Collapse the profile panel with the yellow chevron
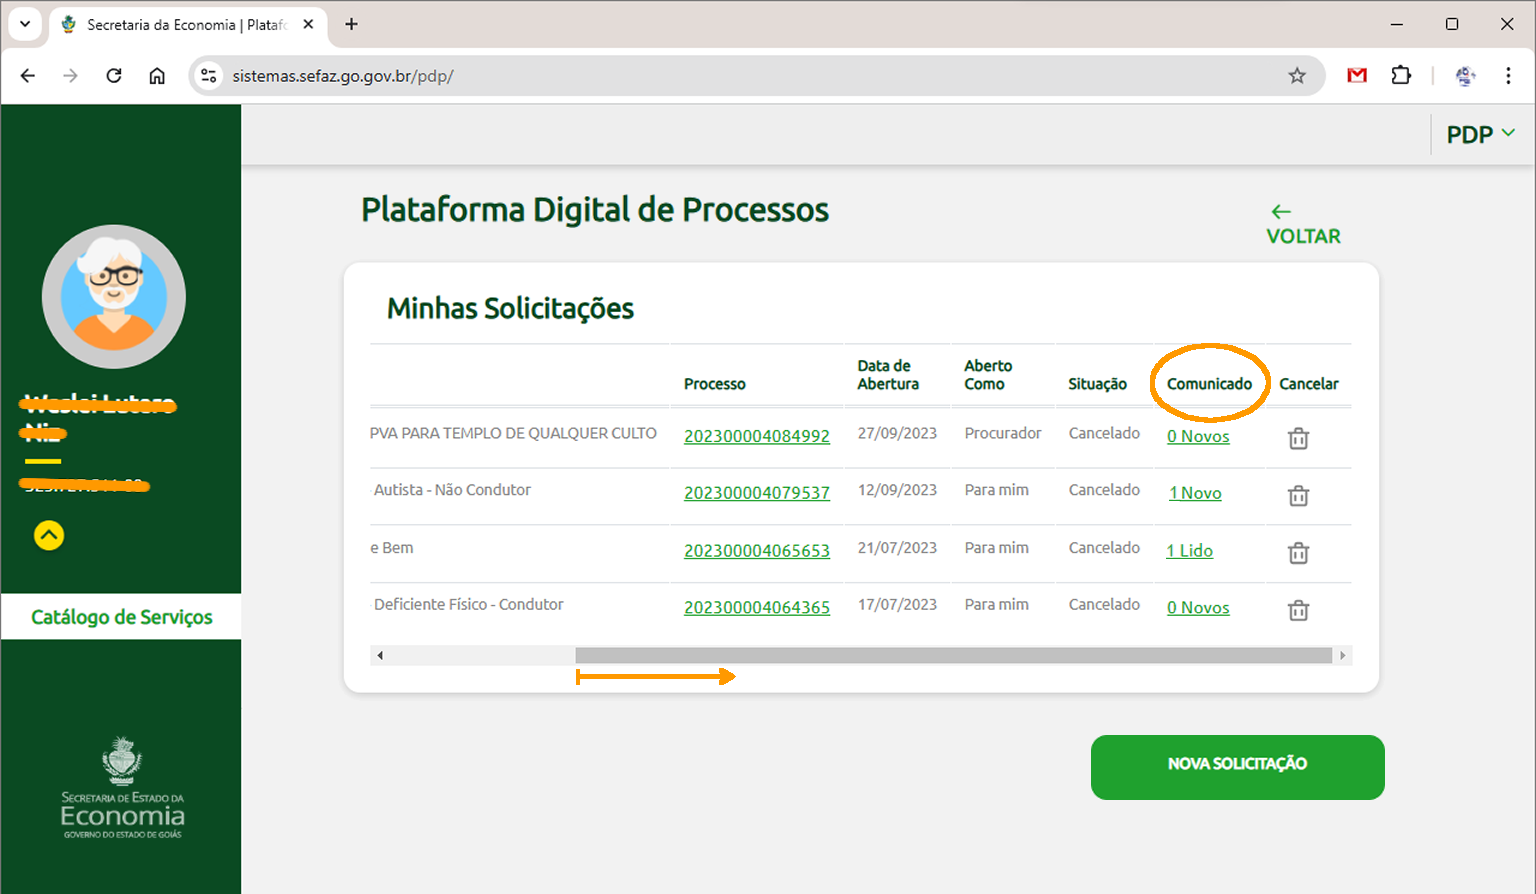The image size is (1536, 894). pyautogui.click(x=48, y=535)
